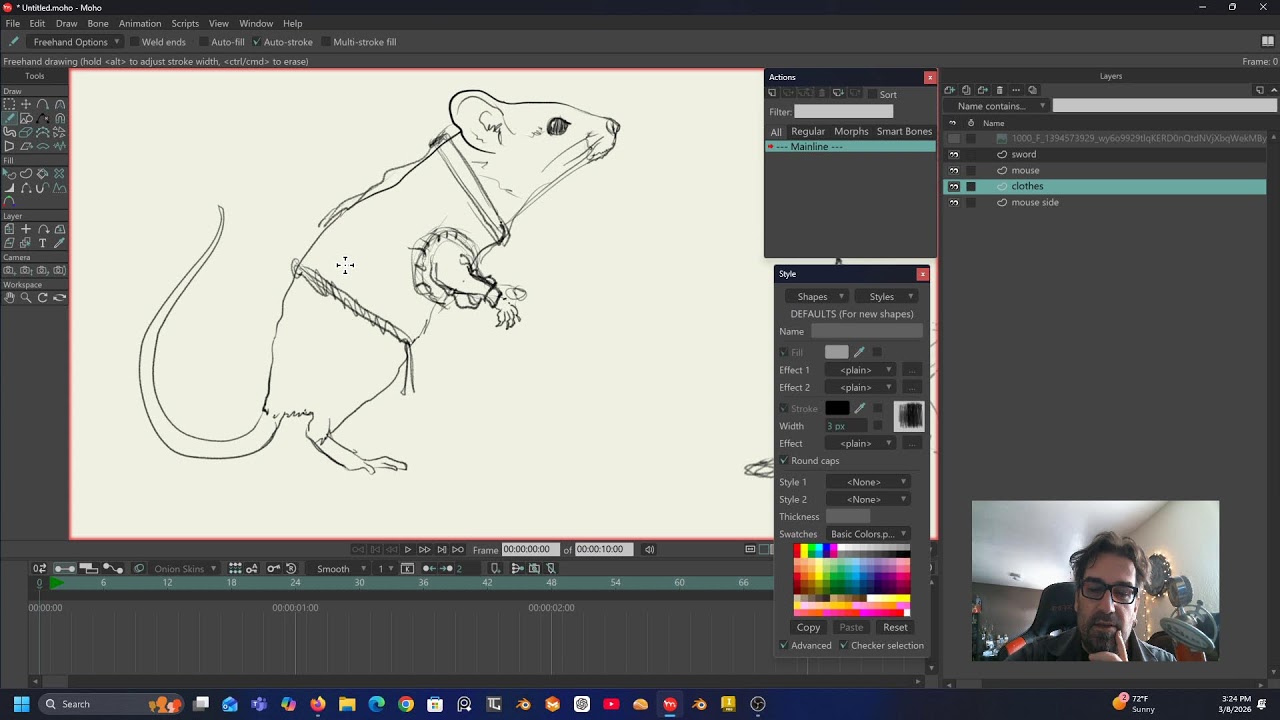Select the Zoom Workspace magnifier tool

(x=26, y=298)
